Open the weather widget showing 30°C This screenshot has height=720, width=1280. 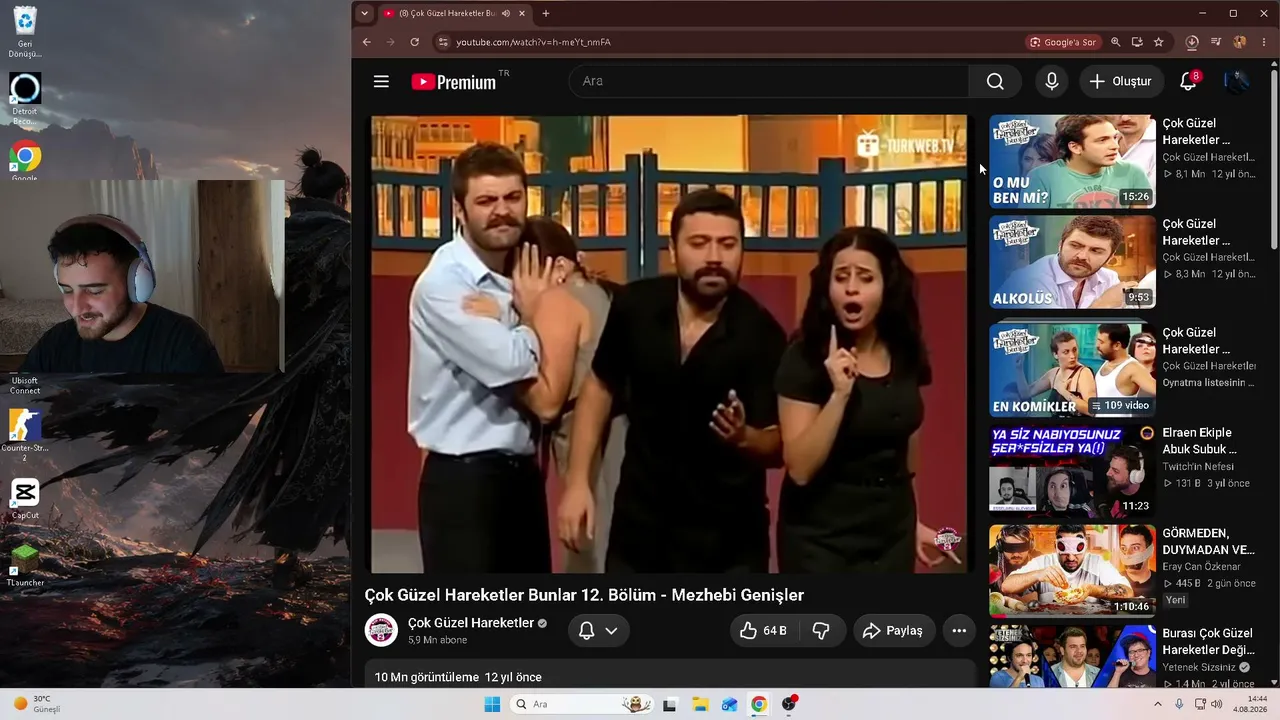click(36, 704)
